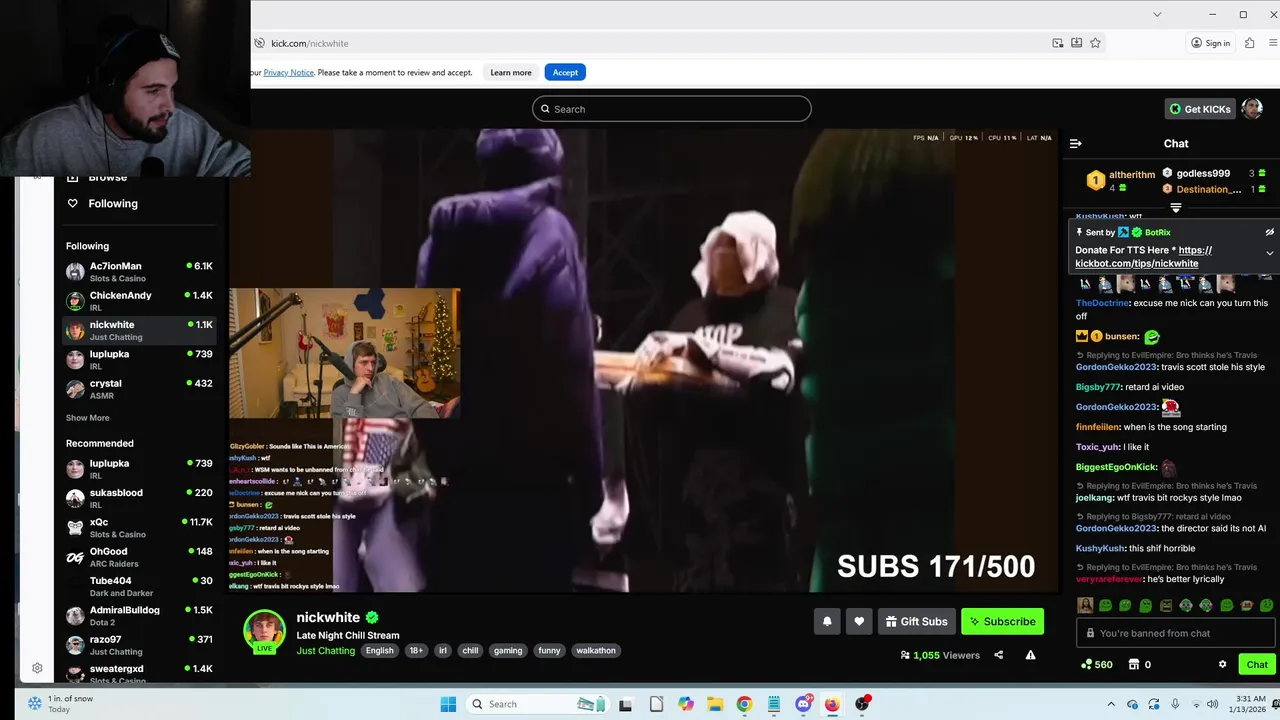Open the kickbot.com tips link
The height and width of the screenshot is (720, 1280).
1143,257
